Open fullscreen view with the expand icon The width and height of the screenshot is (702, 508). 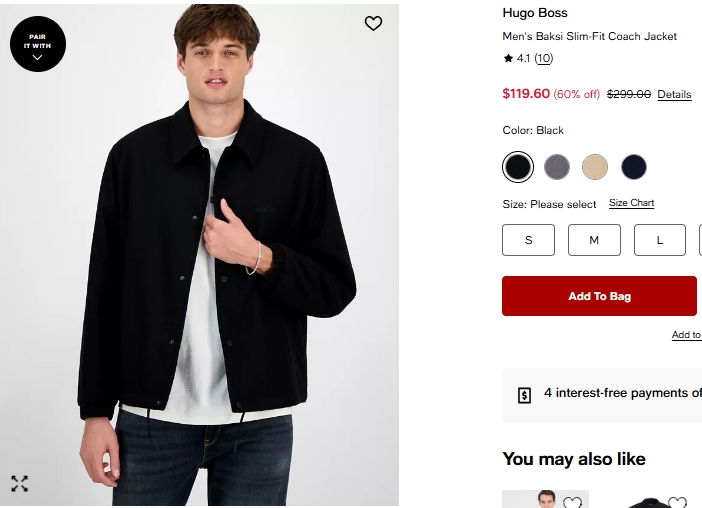tap(19, 484)
